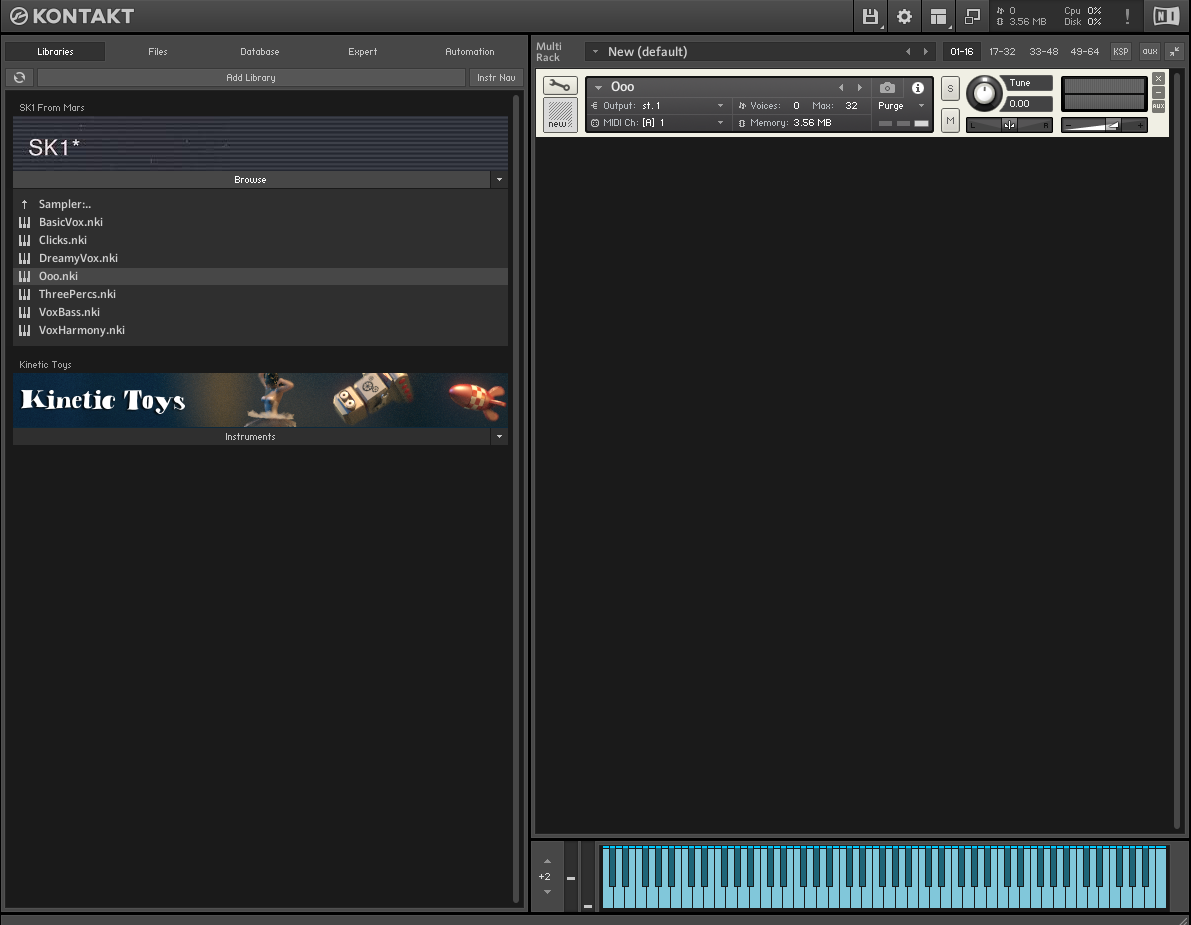Raise keyboard octave with up arrow
Screen dimensions: 1191x925
pos(547,861)
